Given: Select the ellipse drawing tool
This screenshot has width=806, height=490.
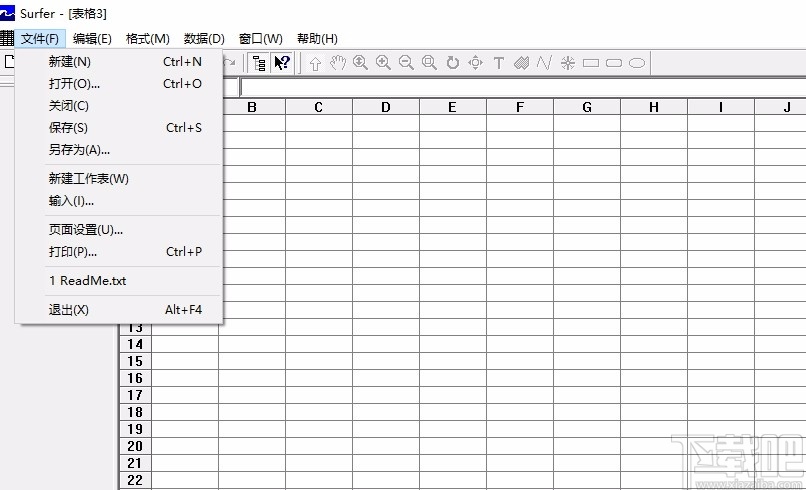Looking at the screenshot, I should pos(637,63).
